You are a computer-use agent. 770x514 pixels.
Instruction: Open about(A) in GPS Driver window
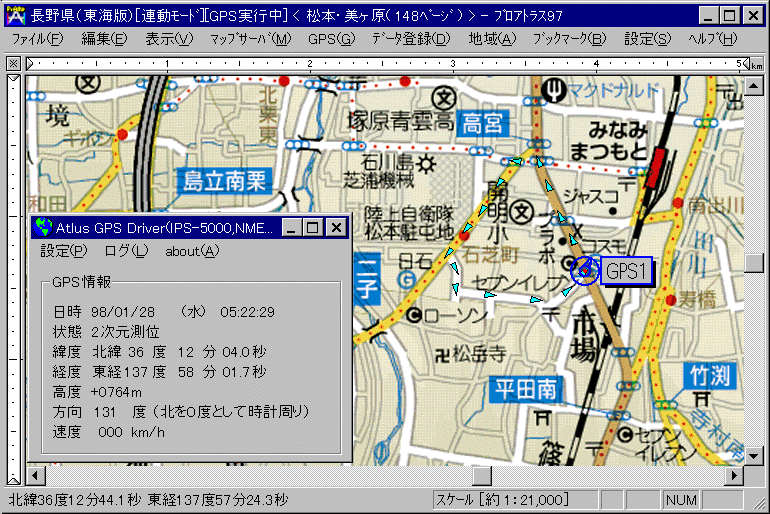(x=192, y=251)
